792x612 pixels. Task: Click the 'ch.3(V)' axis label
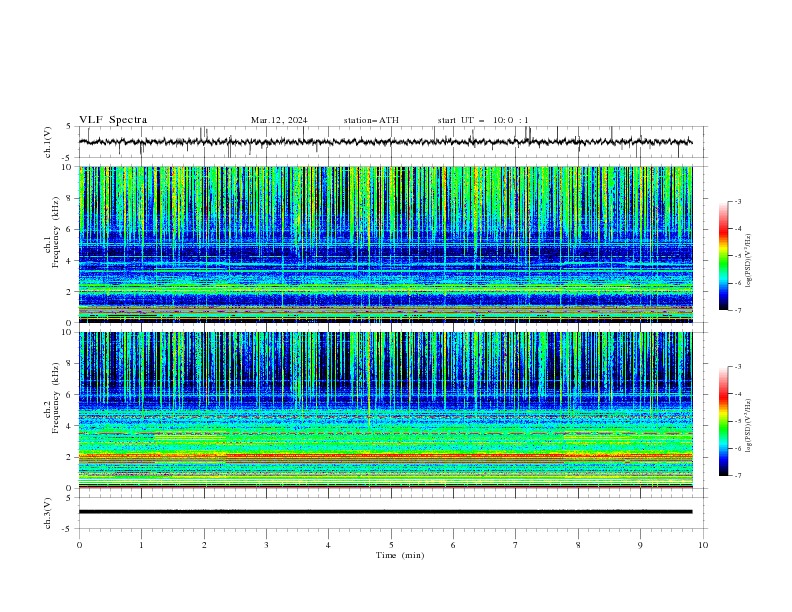point(48,513)
